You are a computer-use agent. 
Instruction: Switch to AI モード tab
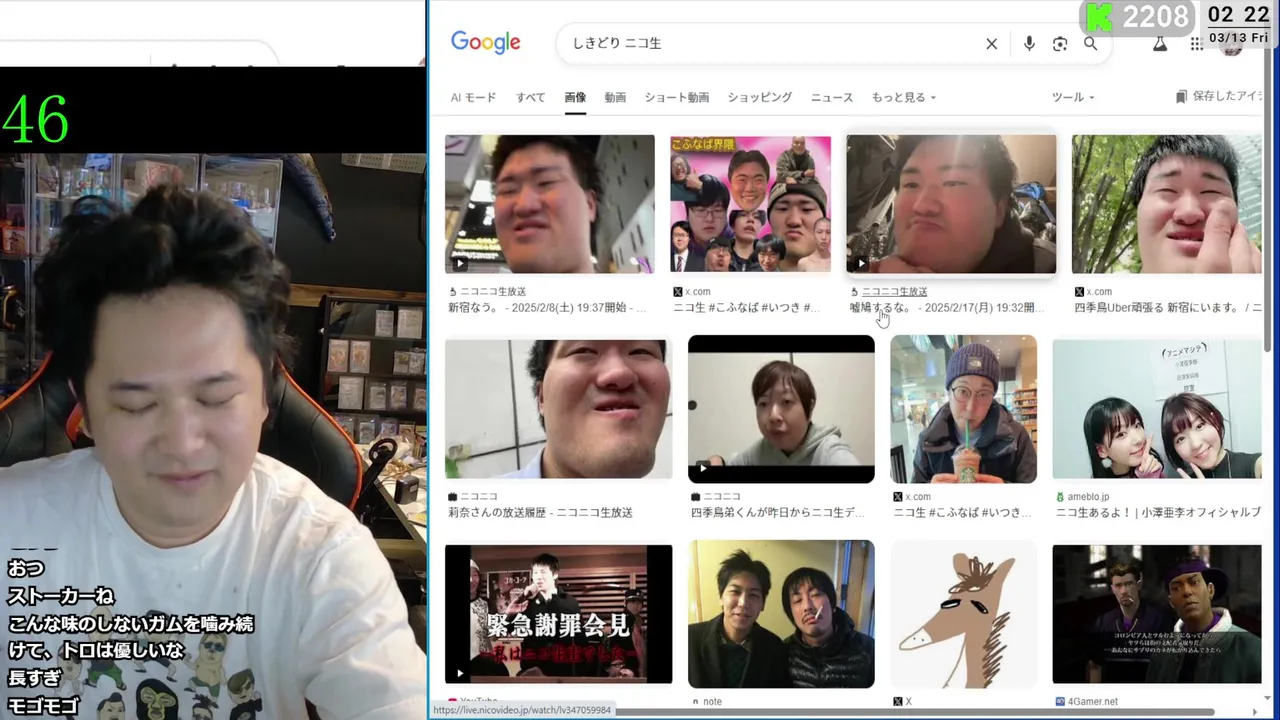click(x=473, y=97)
